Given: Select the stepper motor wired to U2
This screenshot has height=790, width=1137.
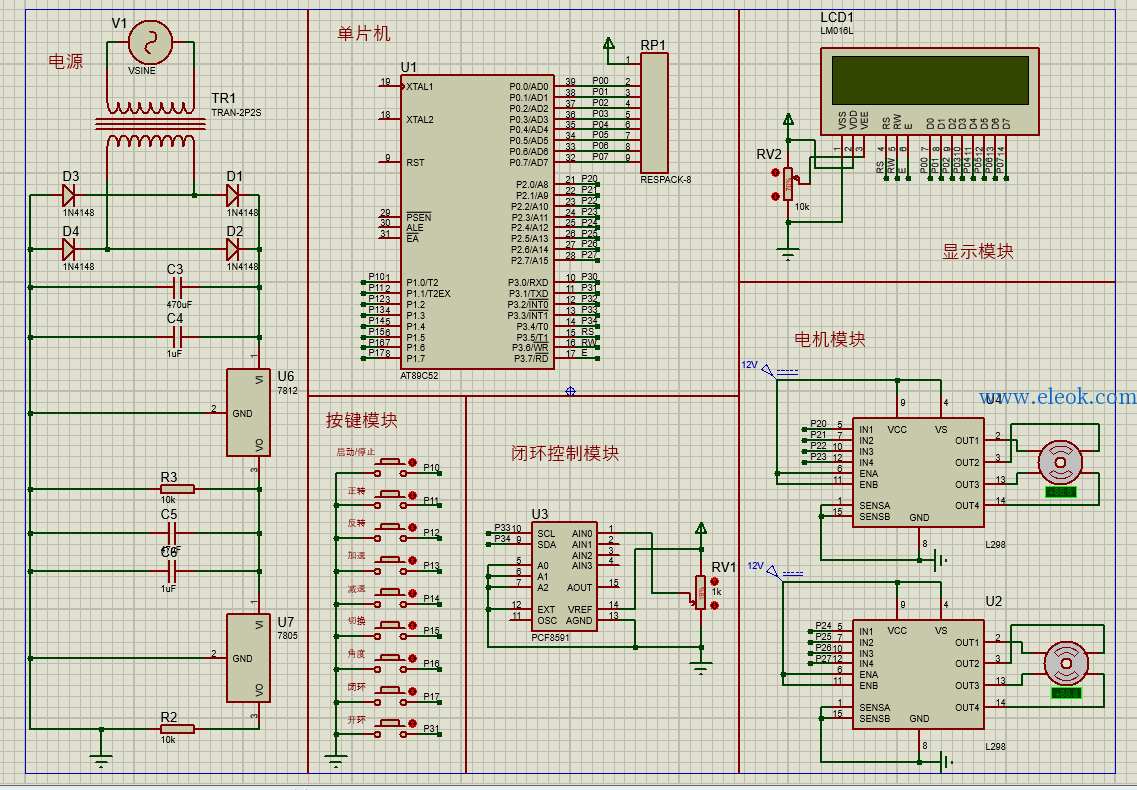Looking at the screenshot, I should coord(1066,664).
